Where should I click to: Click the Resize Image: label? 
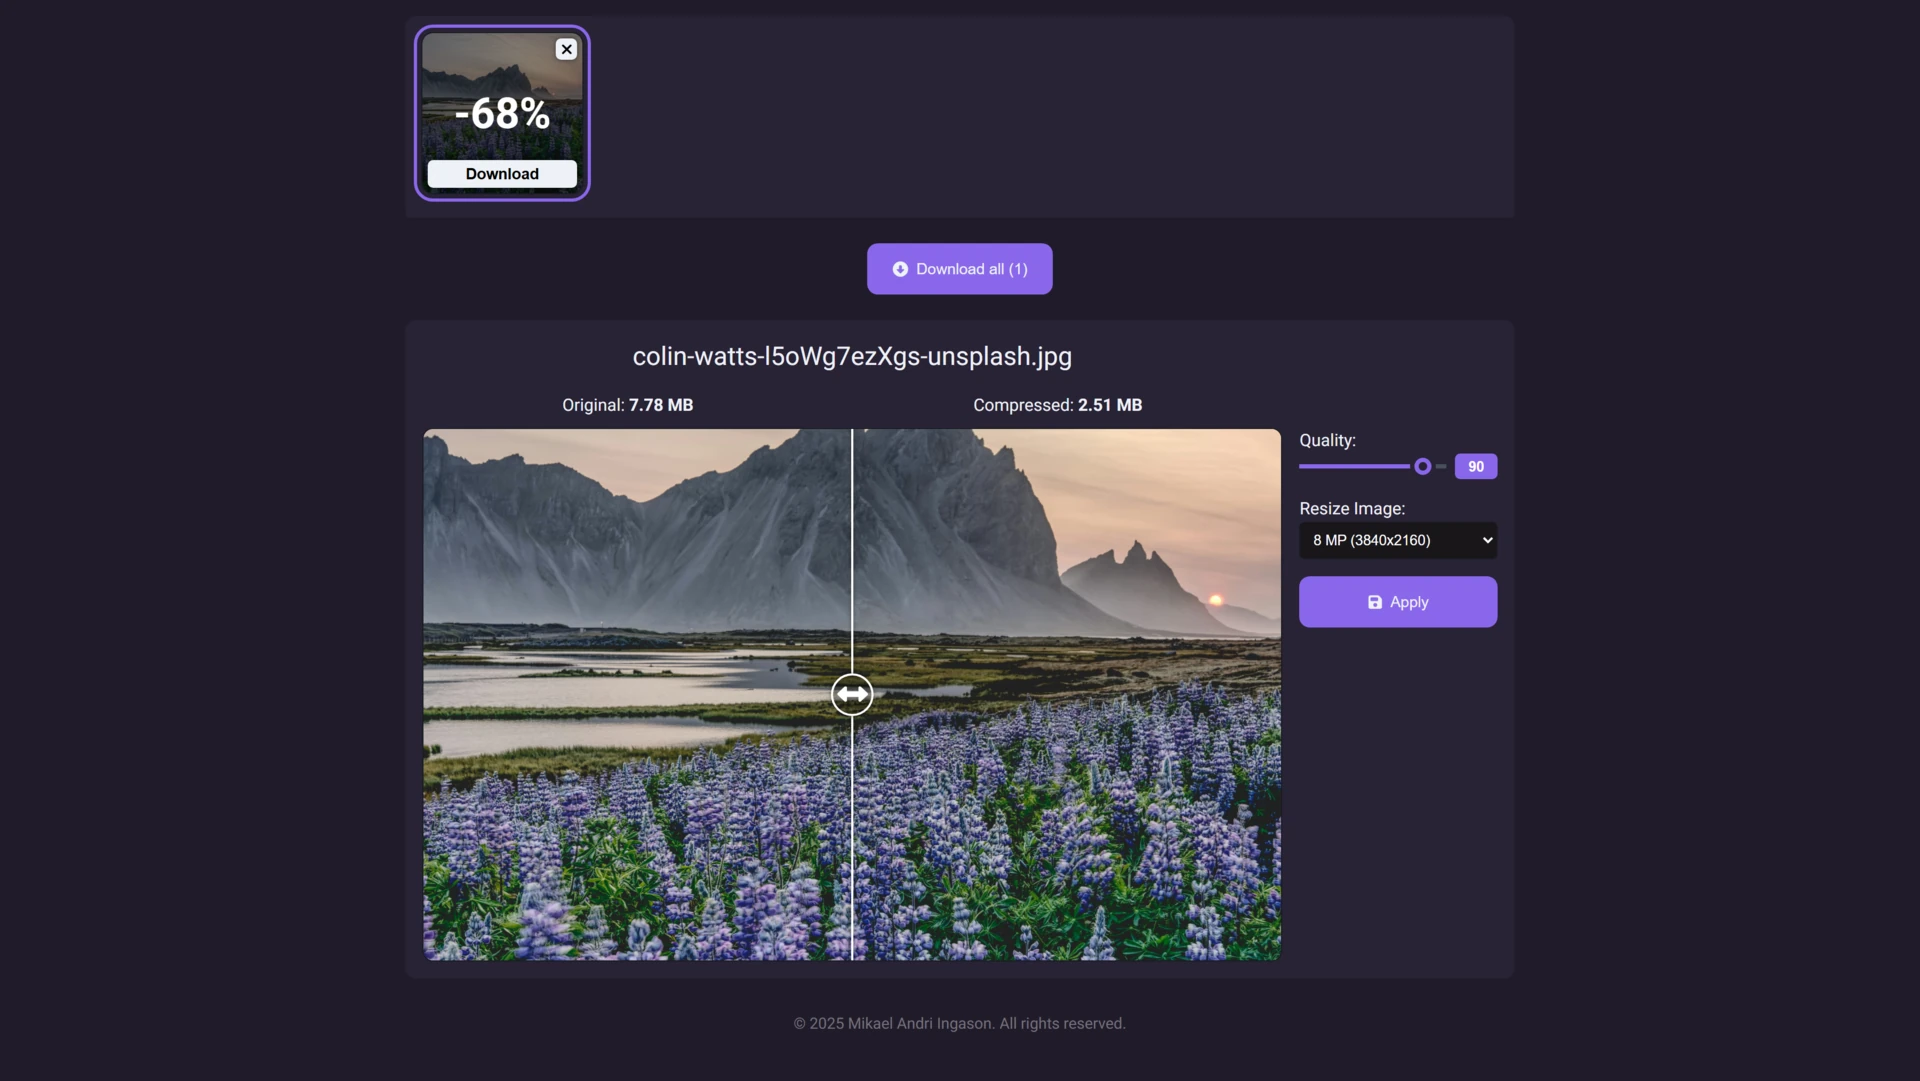1352,509
